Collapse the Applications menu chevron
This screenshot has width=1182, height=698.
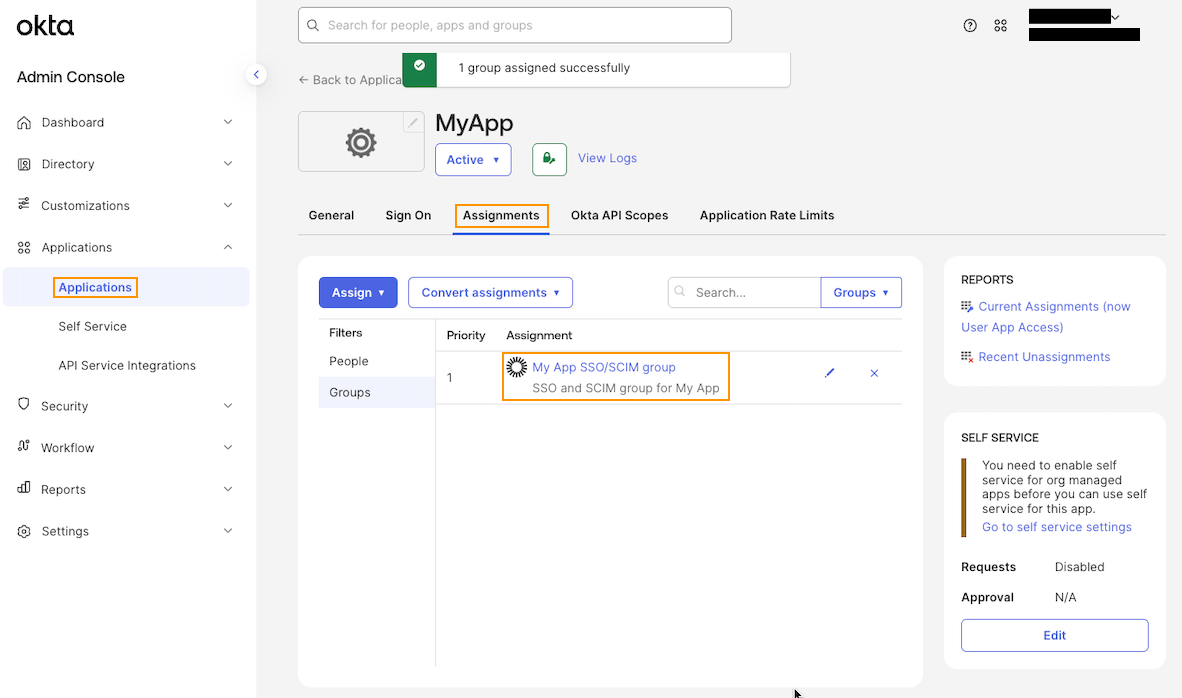tap(228, 247)
